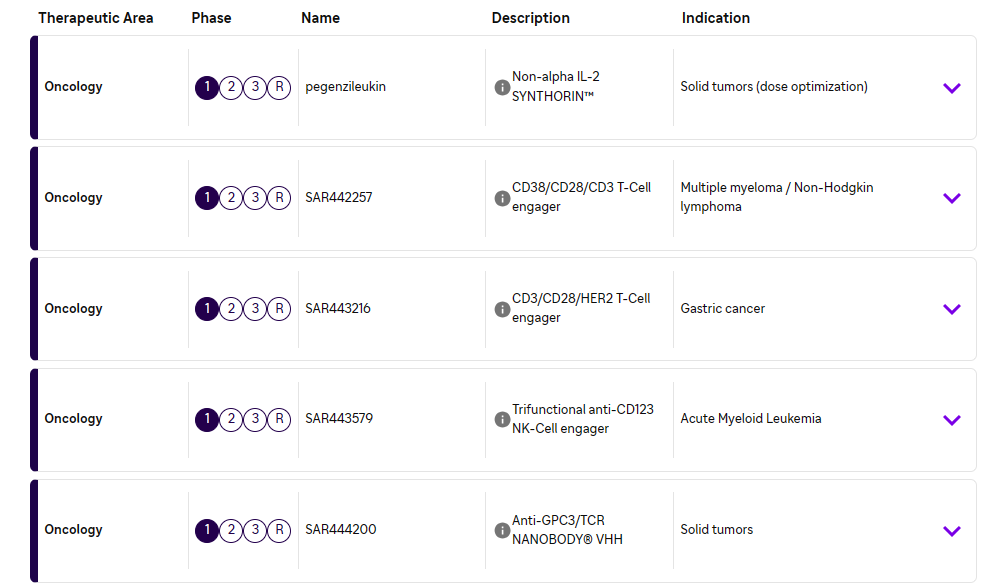This screenshot has width=983, height=586.
Task: Click phase 2 circle for SAR443579
Action: [231, 419]
